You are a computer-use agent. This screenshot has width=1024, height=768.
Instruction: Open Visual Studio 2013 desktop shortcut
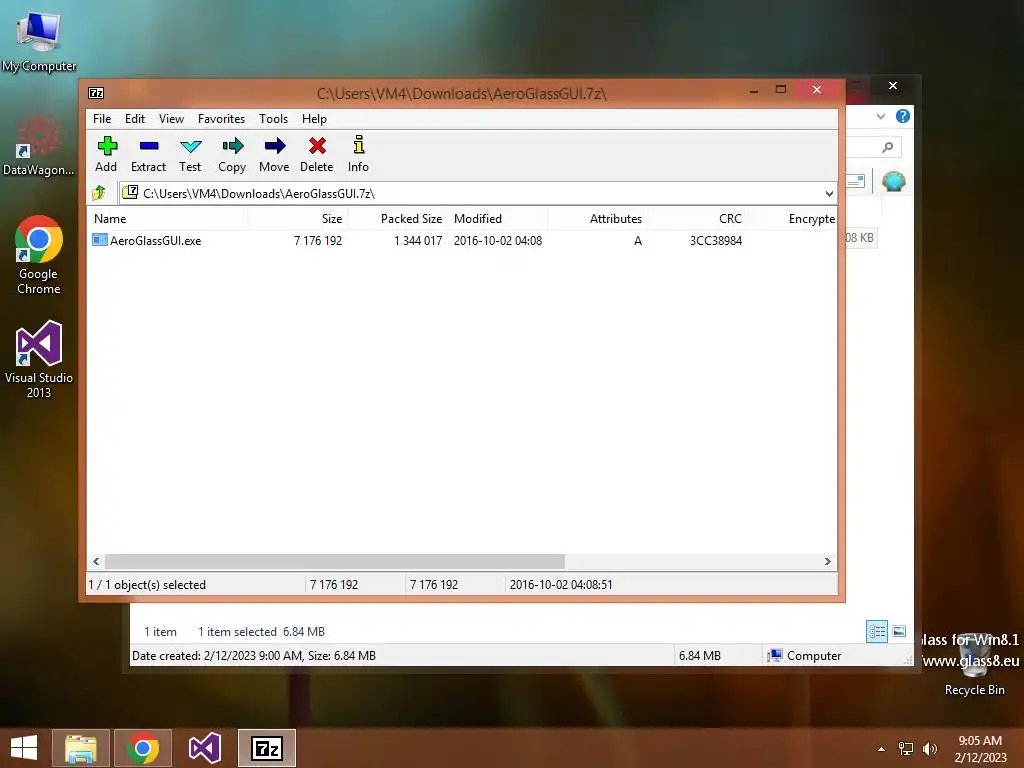point(39,359)
